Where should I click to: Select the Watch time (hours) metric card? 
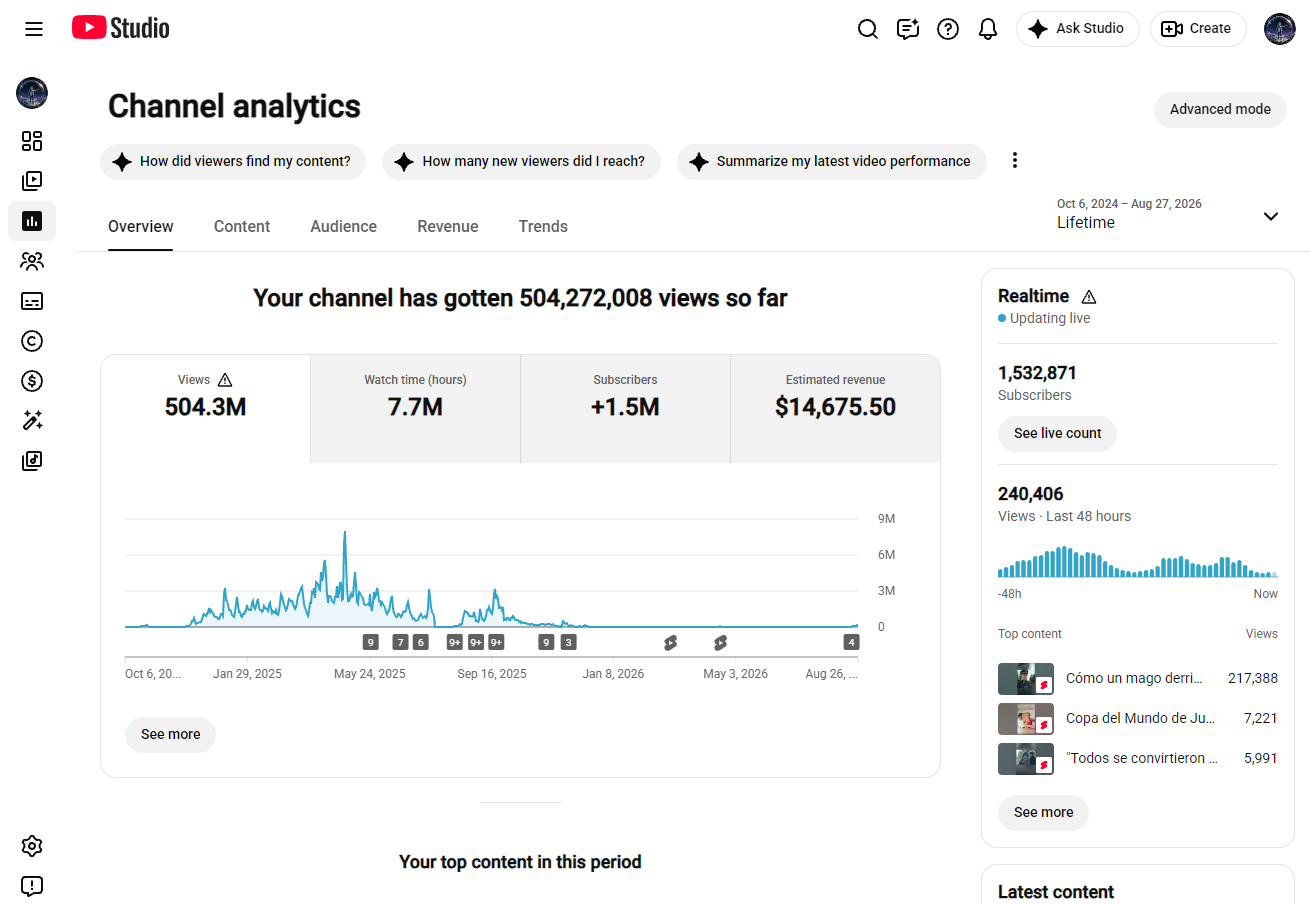coord(415,408)
